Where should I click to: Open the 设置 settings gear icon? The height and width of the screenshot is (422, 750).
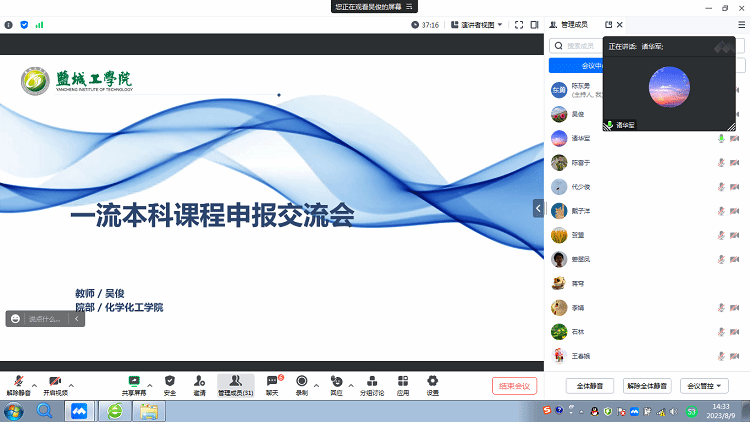(x=432, y=381)
